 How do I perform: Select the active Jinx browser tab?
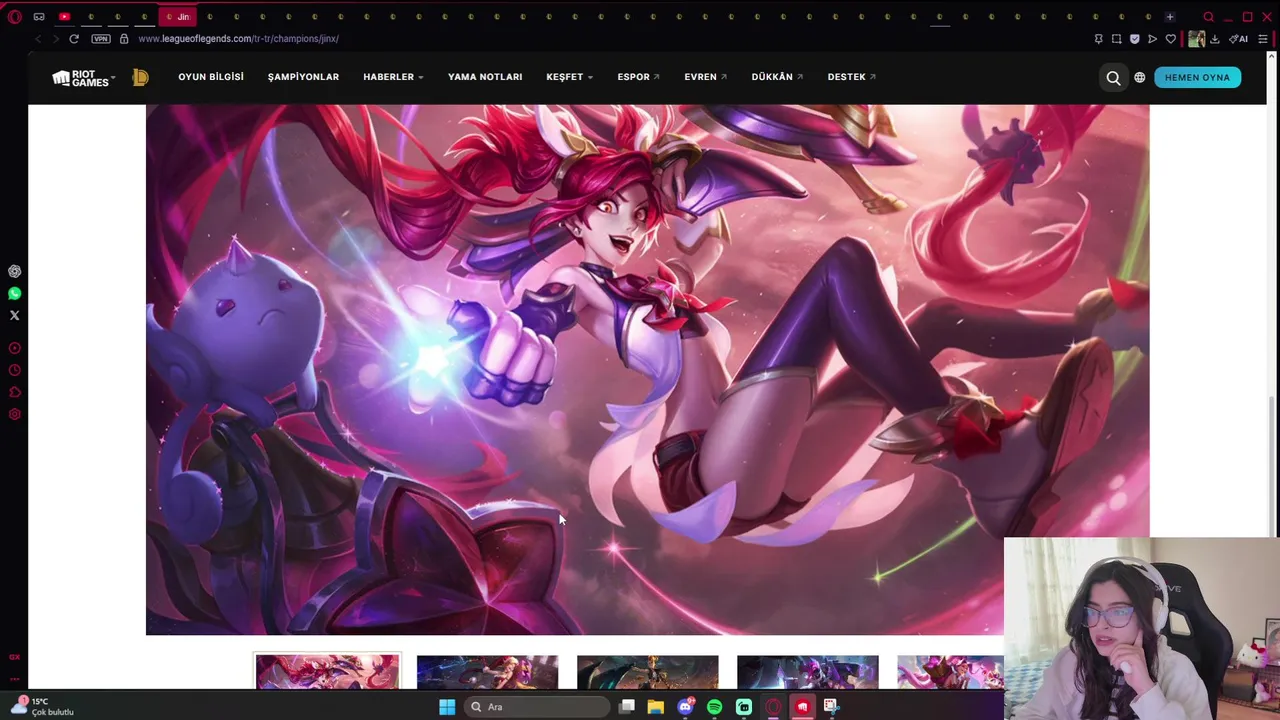pyautogui.click(x=177, y=17)
